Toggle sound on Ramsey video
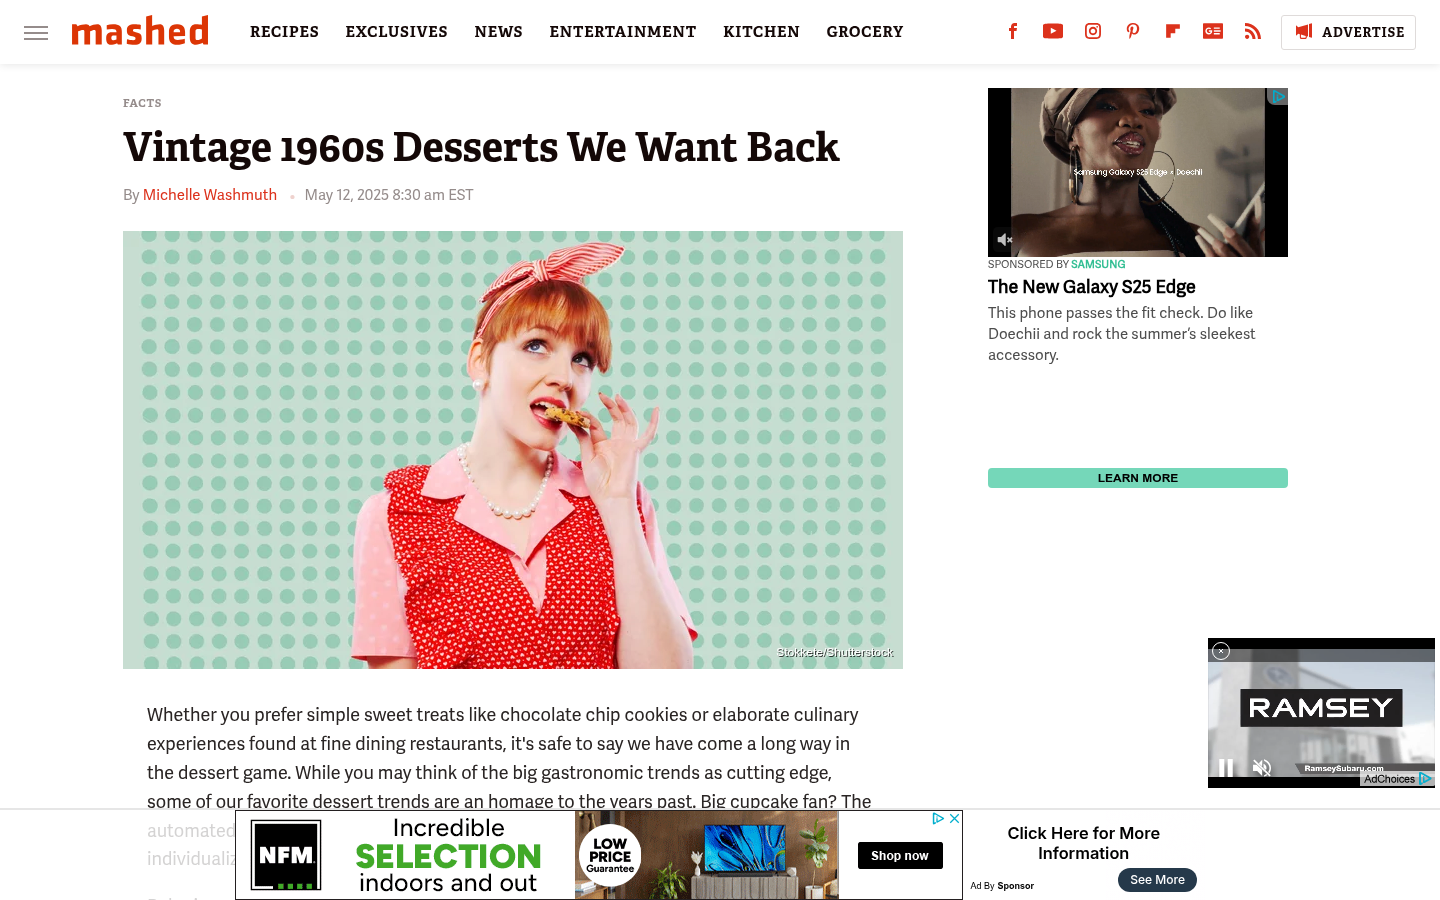 (1262, 768)
